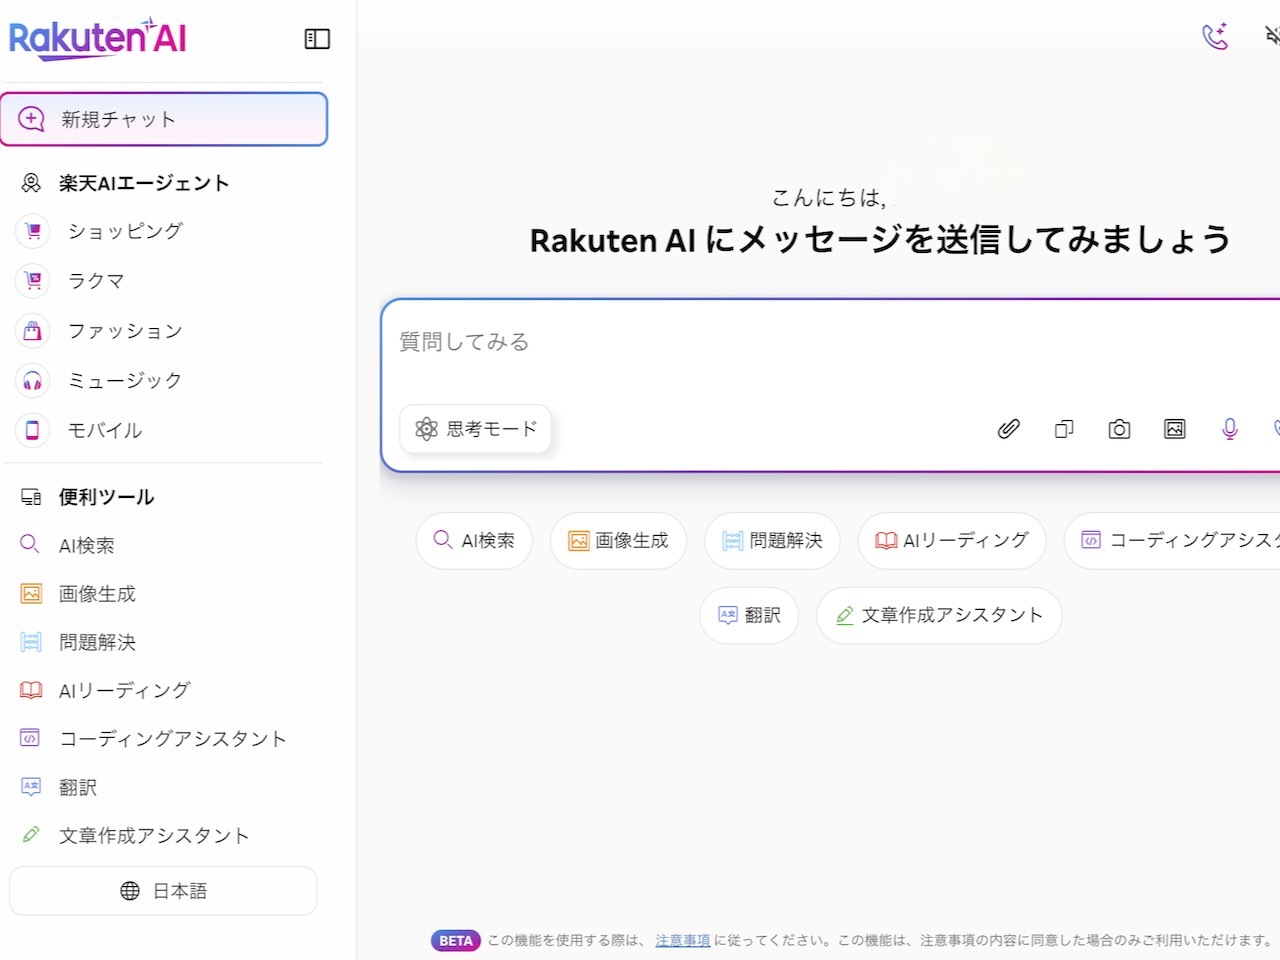
Task: Open ショッピング agent in sidebar
Action: point(124,231)
